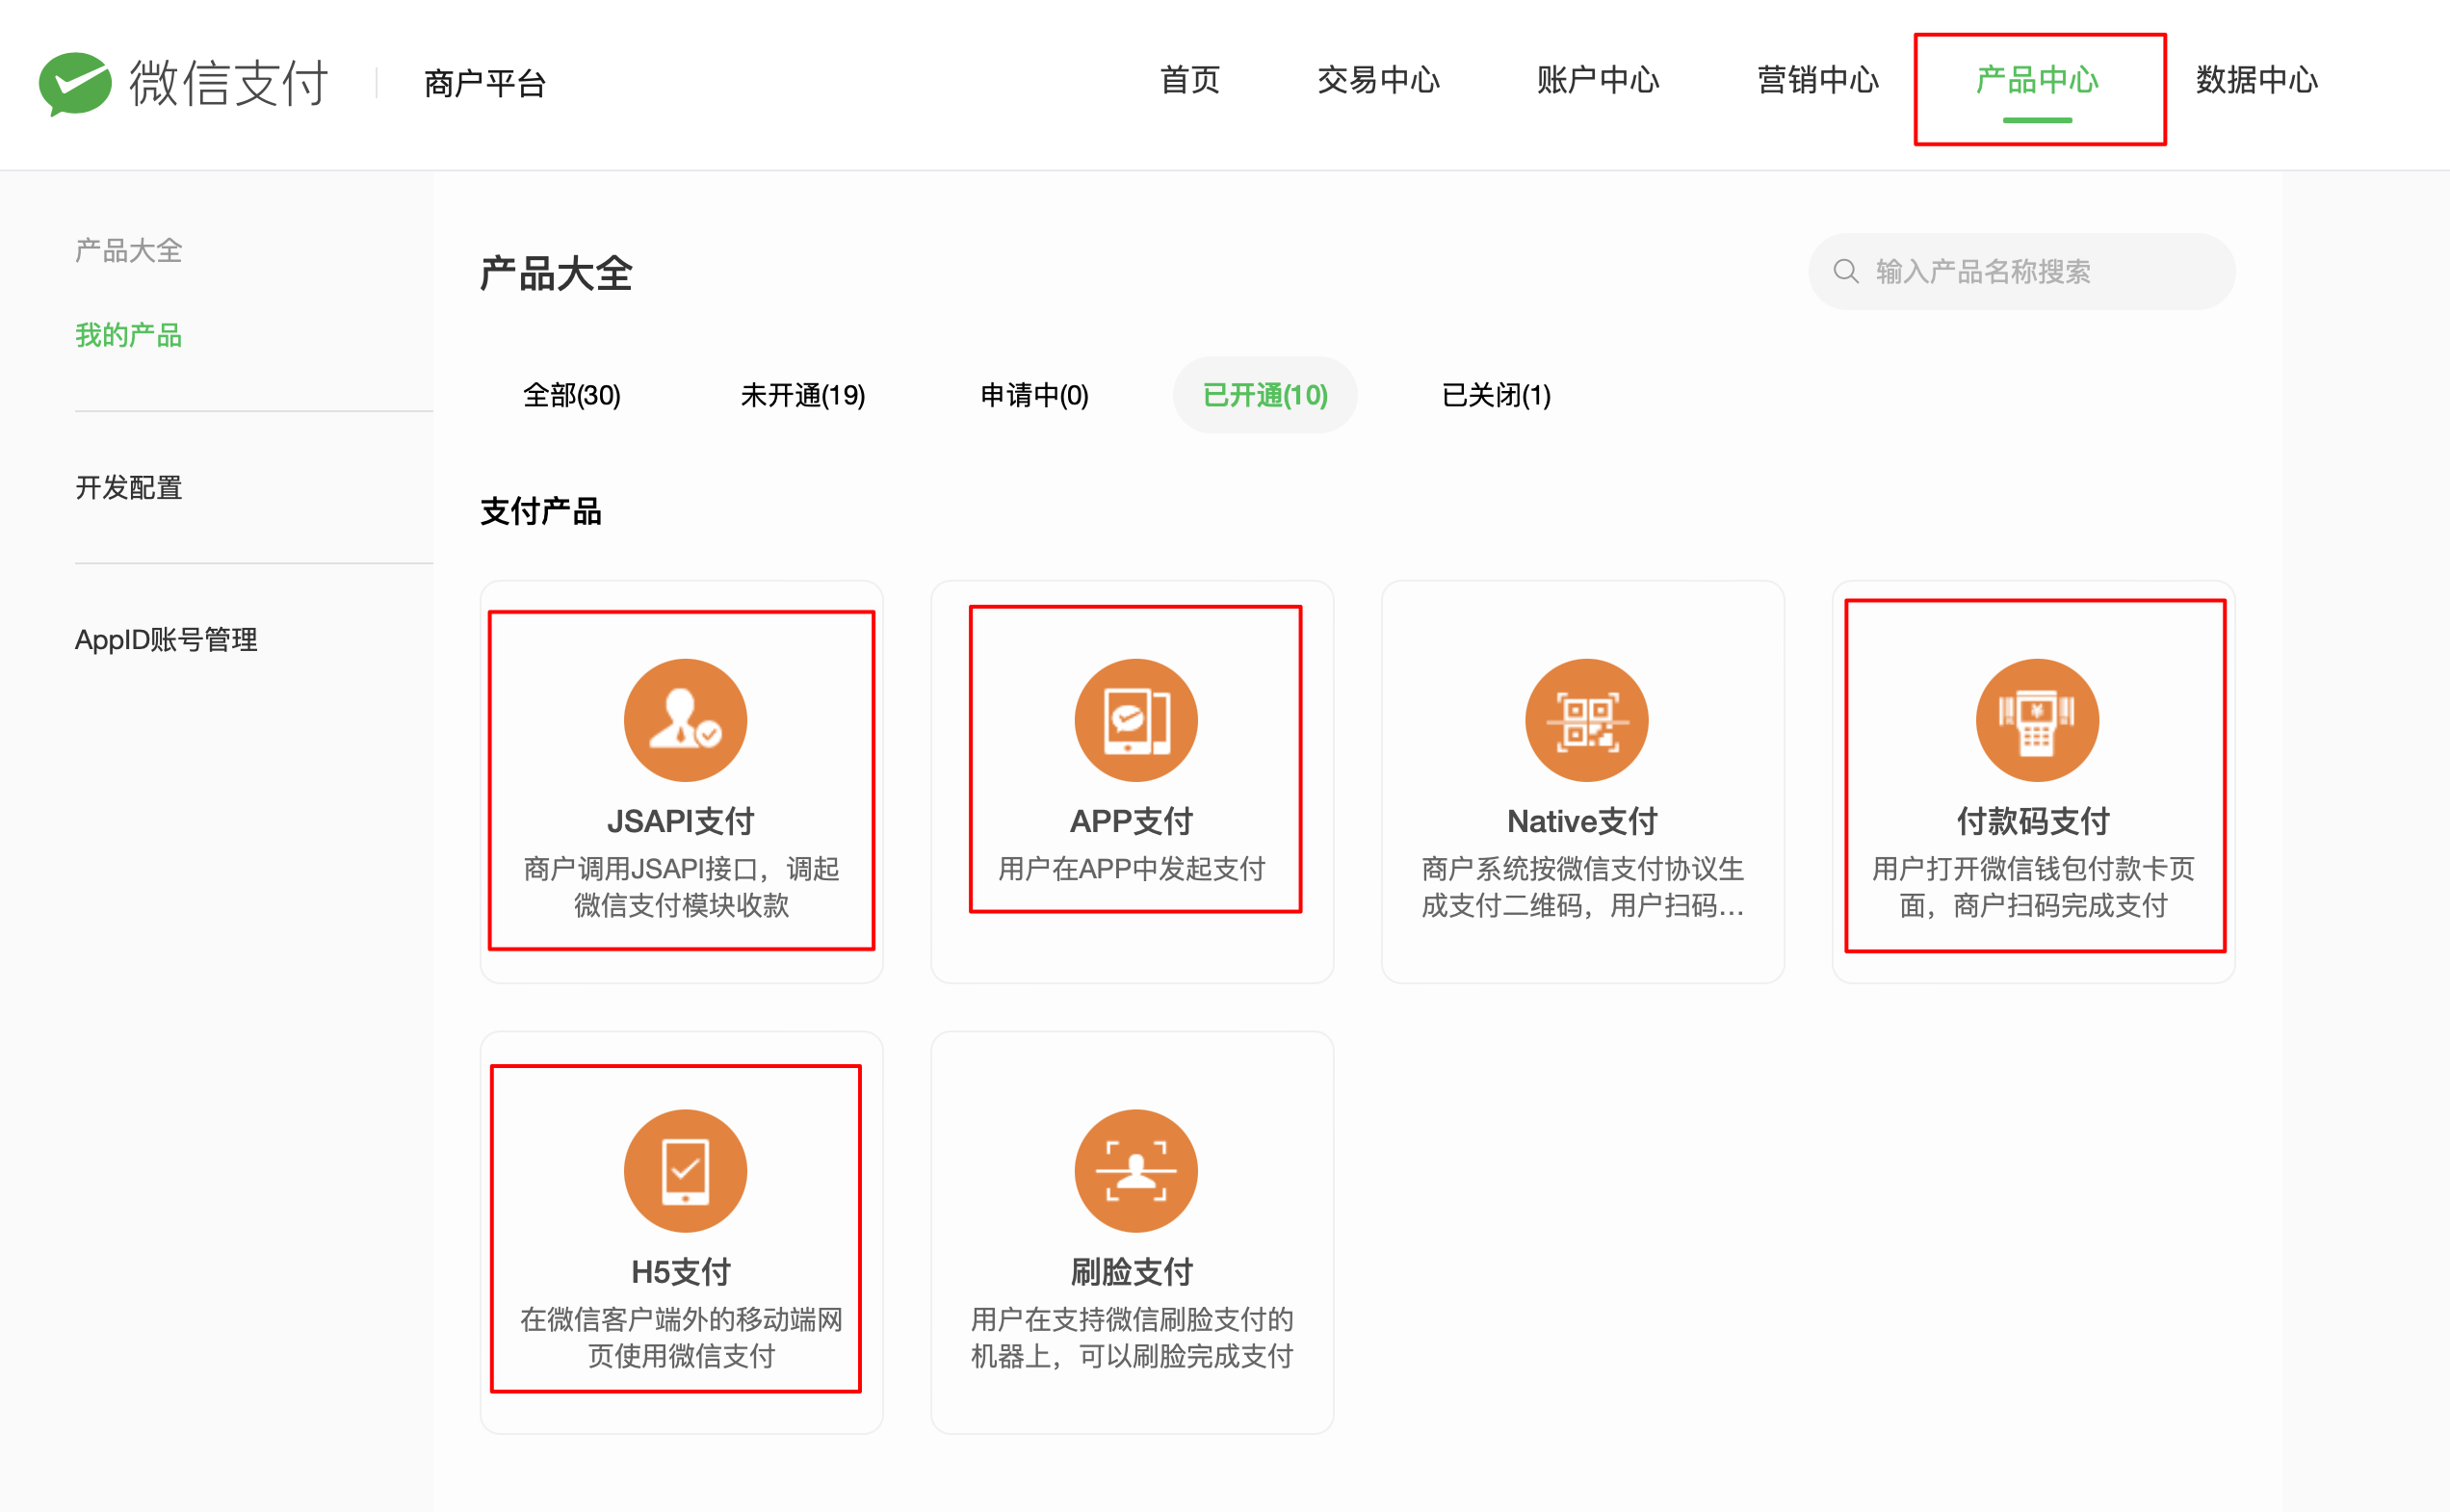Screen dimensions: 2450x1512
Task: Click the 产品大全 main page title
Action: 556,273
